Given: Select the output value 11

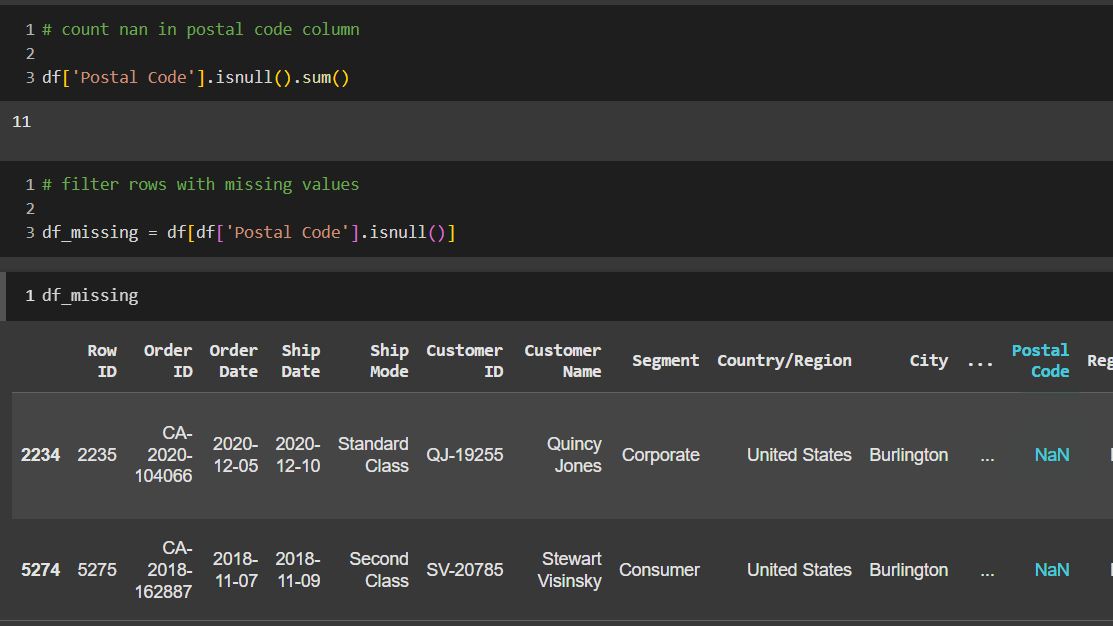Looking at the screenshot, I should click(21, 122).
